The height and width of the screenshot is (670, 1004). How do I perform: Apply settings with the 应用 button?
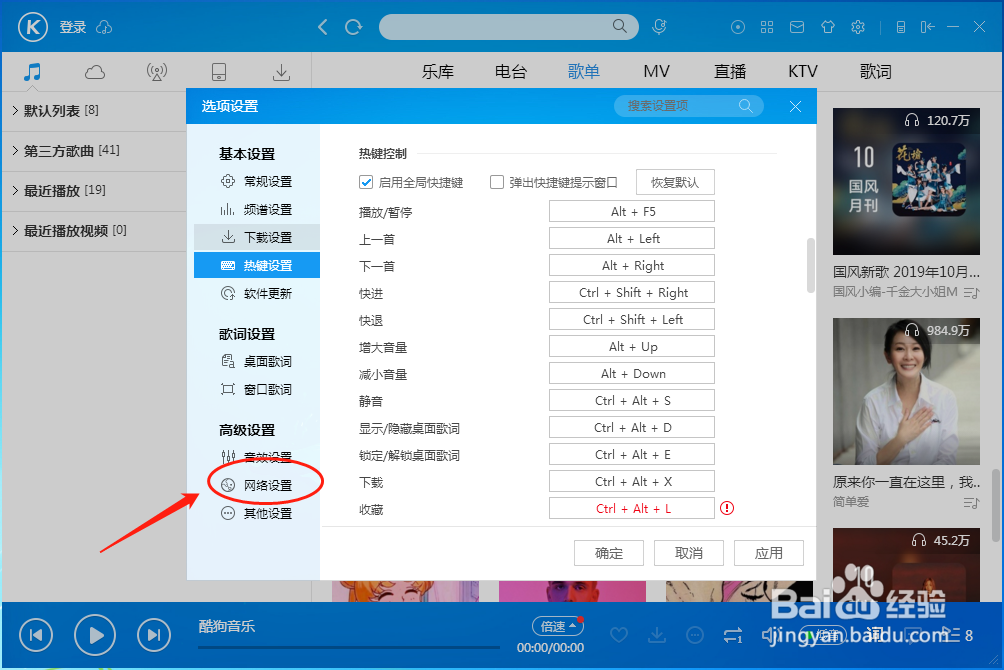click(x=768, y=552)
